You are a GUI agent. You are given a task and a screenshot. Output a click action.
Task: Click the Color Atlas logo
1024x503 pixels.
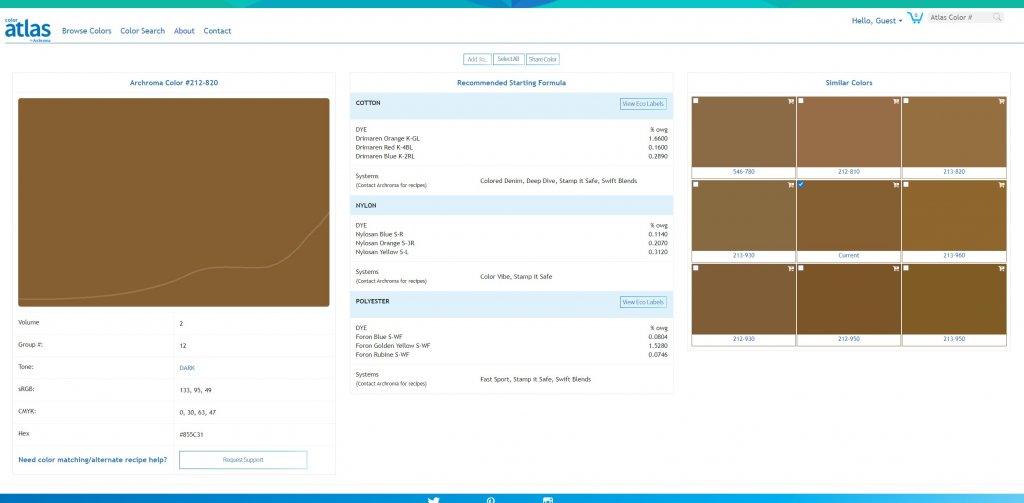click(x=27, y=30)
